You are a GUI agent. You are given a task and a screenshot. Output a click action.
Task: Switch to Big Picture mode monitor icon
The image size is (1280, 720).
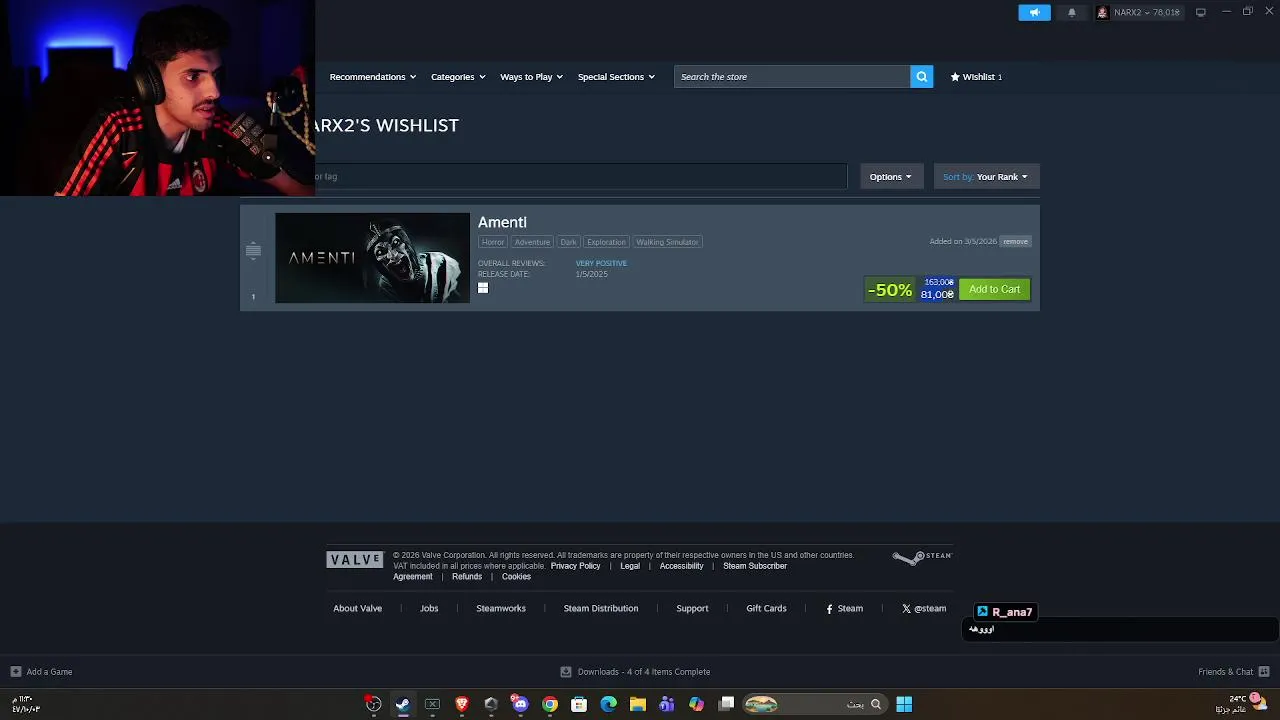tap(1200, 12)
